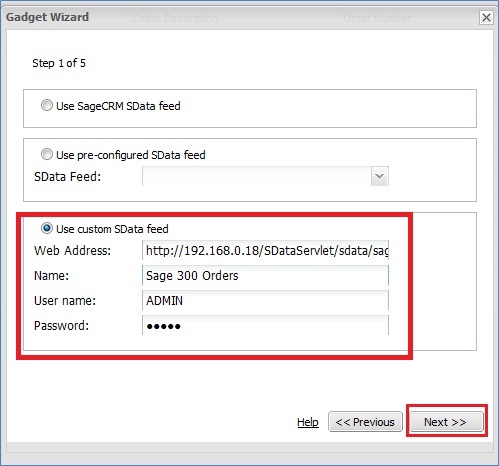
Task: Select Use pre-configured SData feed option
Action: [47, 154]
